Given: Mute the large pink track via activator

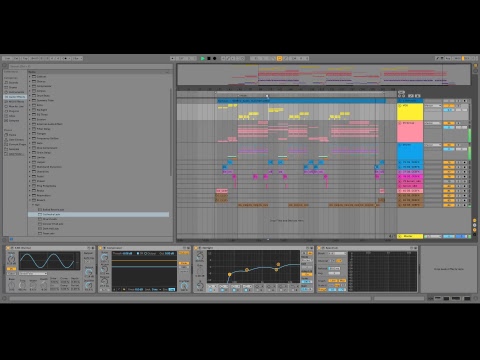Looking at the screenshot, I should tap(449, 123).
